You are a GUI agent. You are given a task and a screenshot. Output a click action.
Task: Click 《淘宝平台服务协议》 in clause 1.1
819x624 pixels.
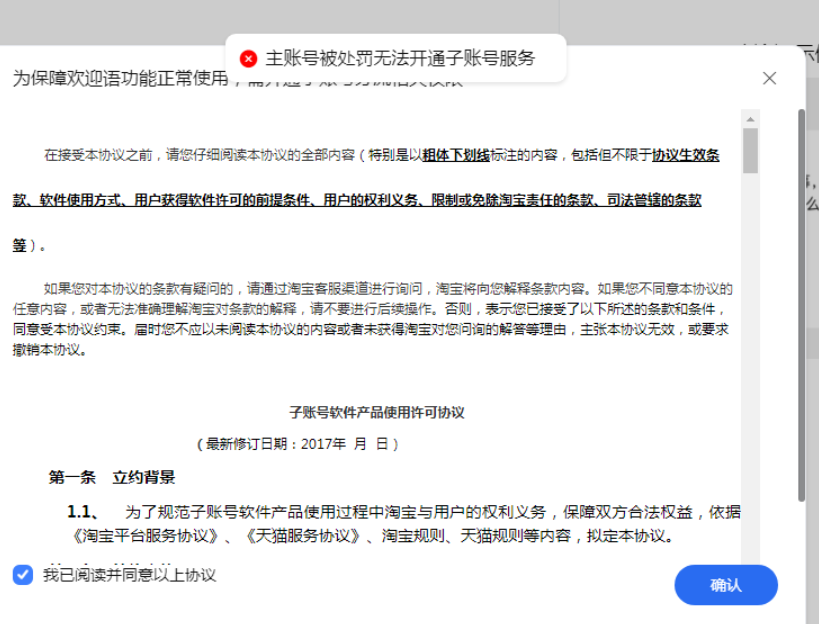(145, 536)
